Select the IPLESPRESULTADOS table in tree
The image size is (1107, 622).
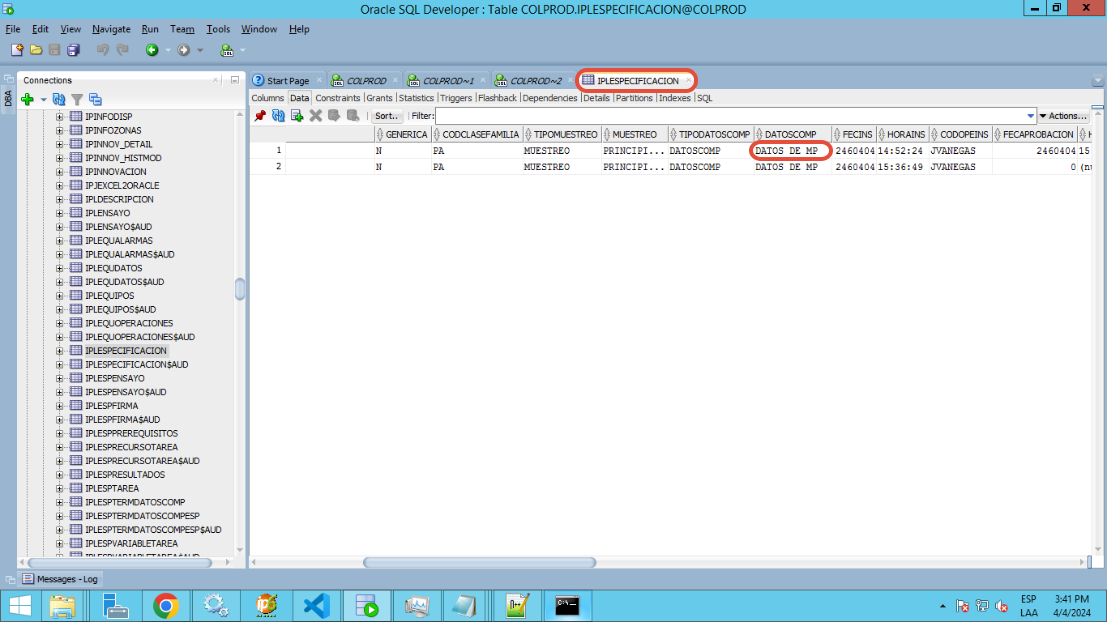pos(125,474)
